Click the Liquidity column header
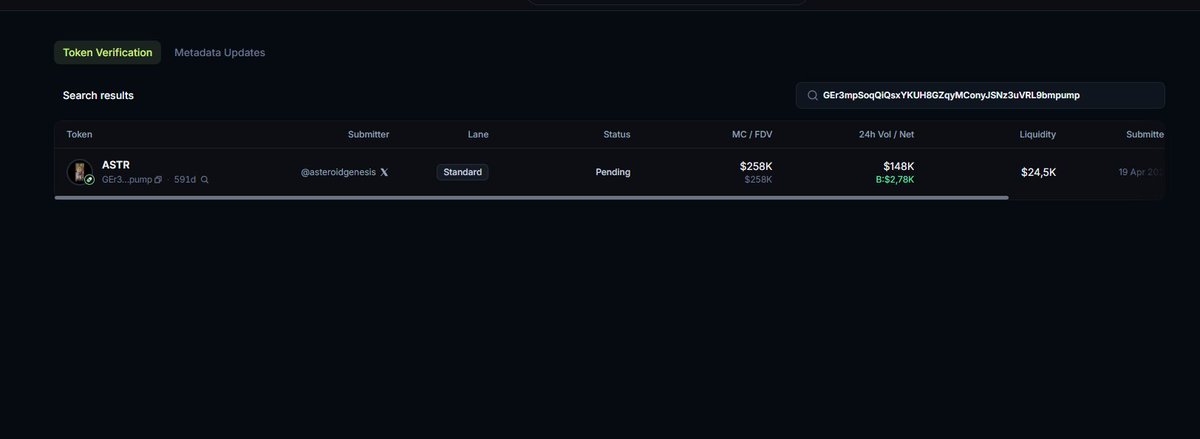The width and height of the screenshot is (1200, 439). [x=1037, y=134]
